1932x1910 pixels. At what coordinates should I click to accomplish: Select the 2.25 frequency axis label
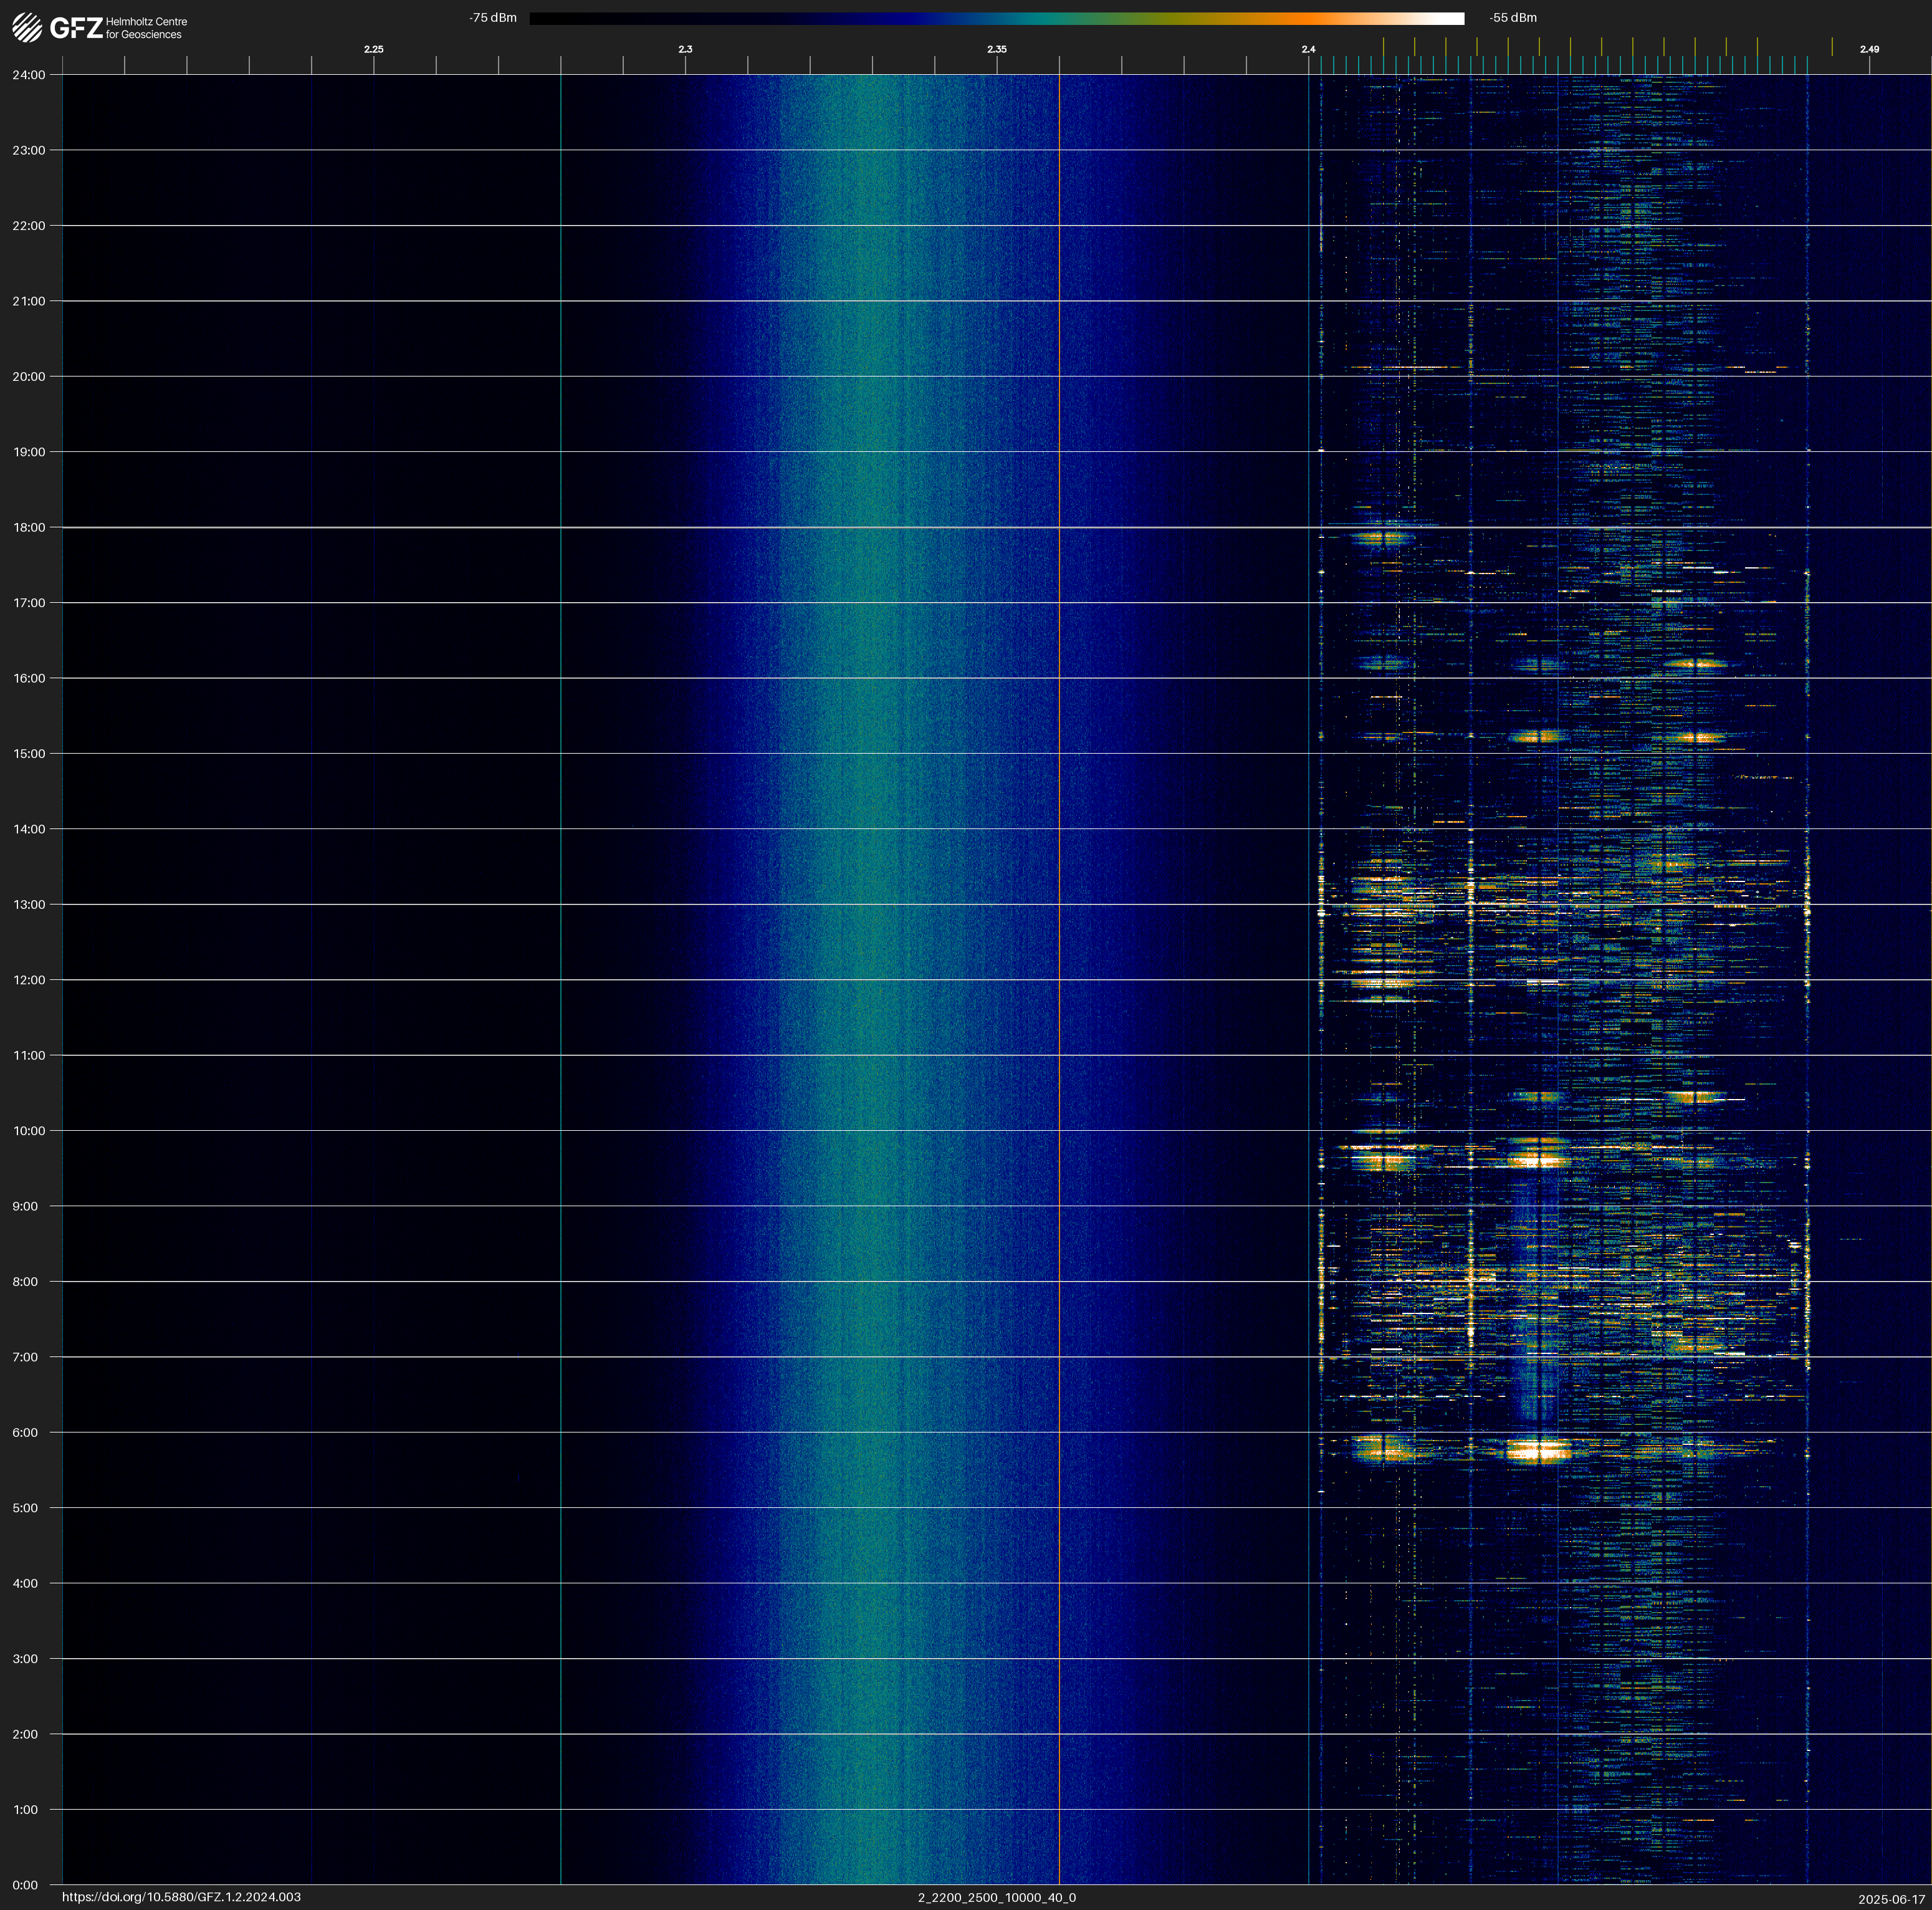(373, 49)
